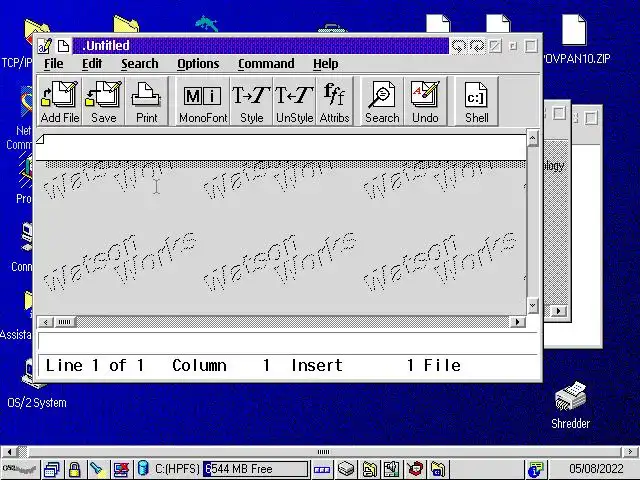Click the 'Line 1 of 1' status text

coord(94,365)
